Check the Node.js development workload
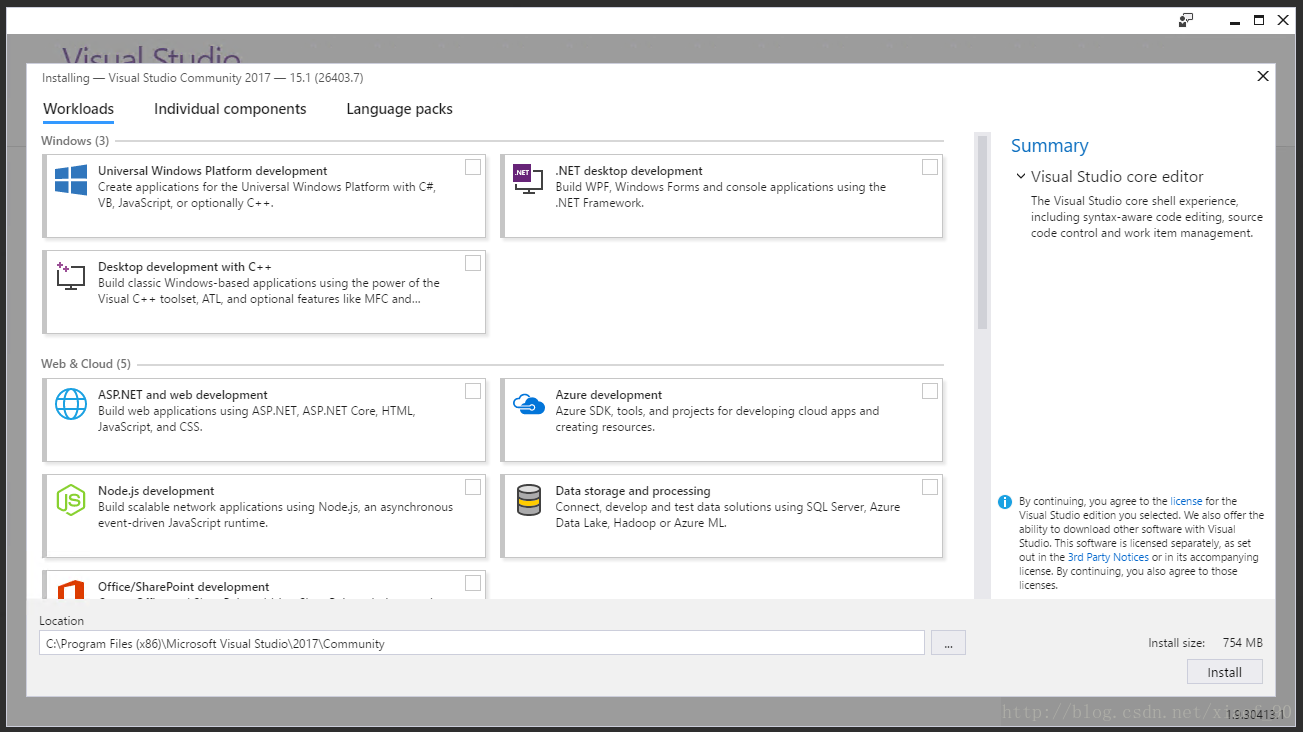The image size is (1303, 732). 473,487
